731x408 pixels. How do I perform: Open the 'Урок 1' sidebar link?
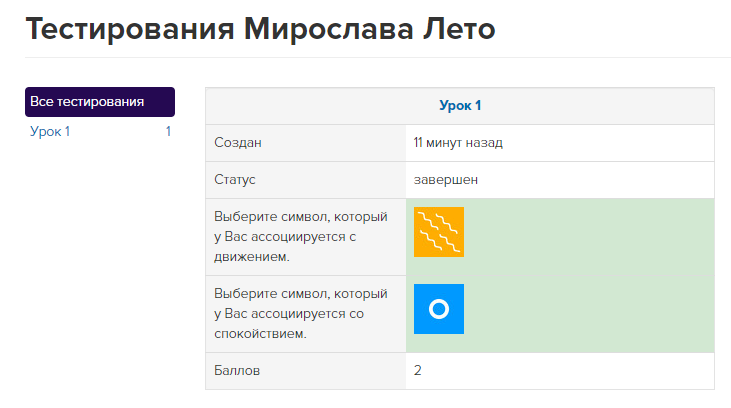tap(50, 131)
